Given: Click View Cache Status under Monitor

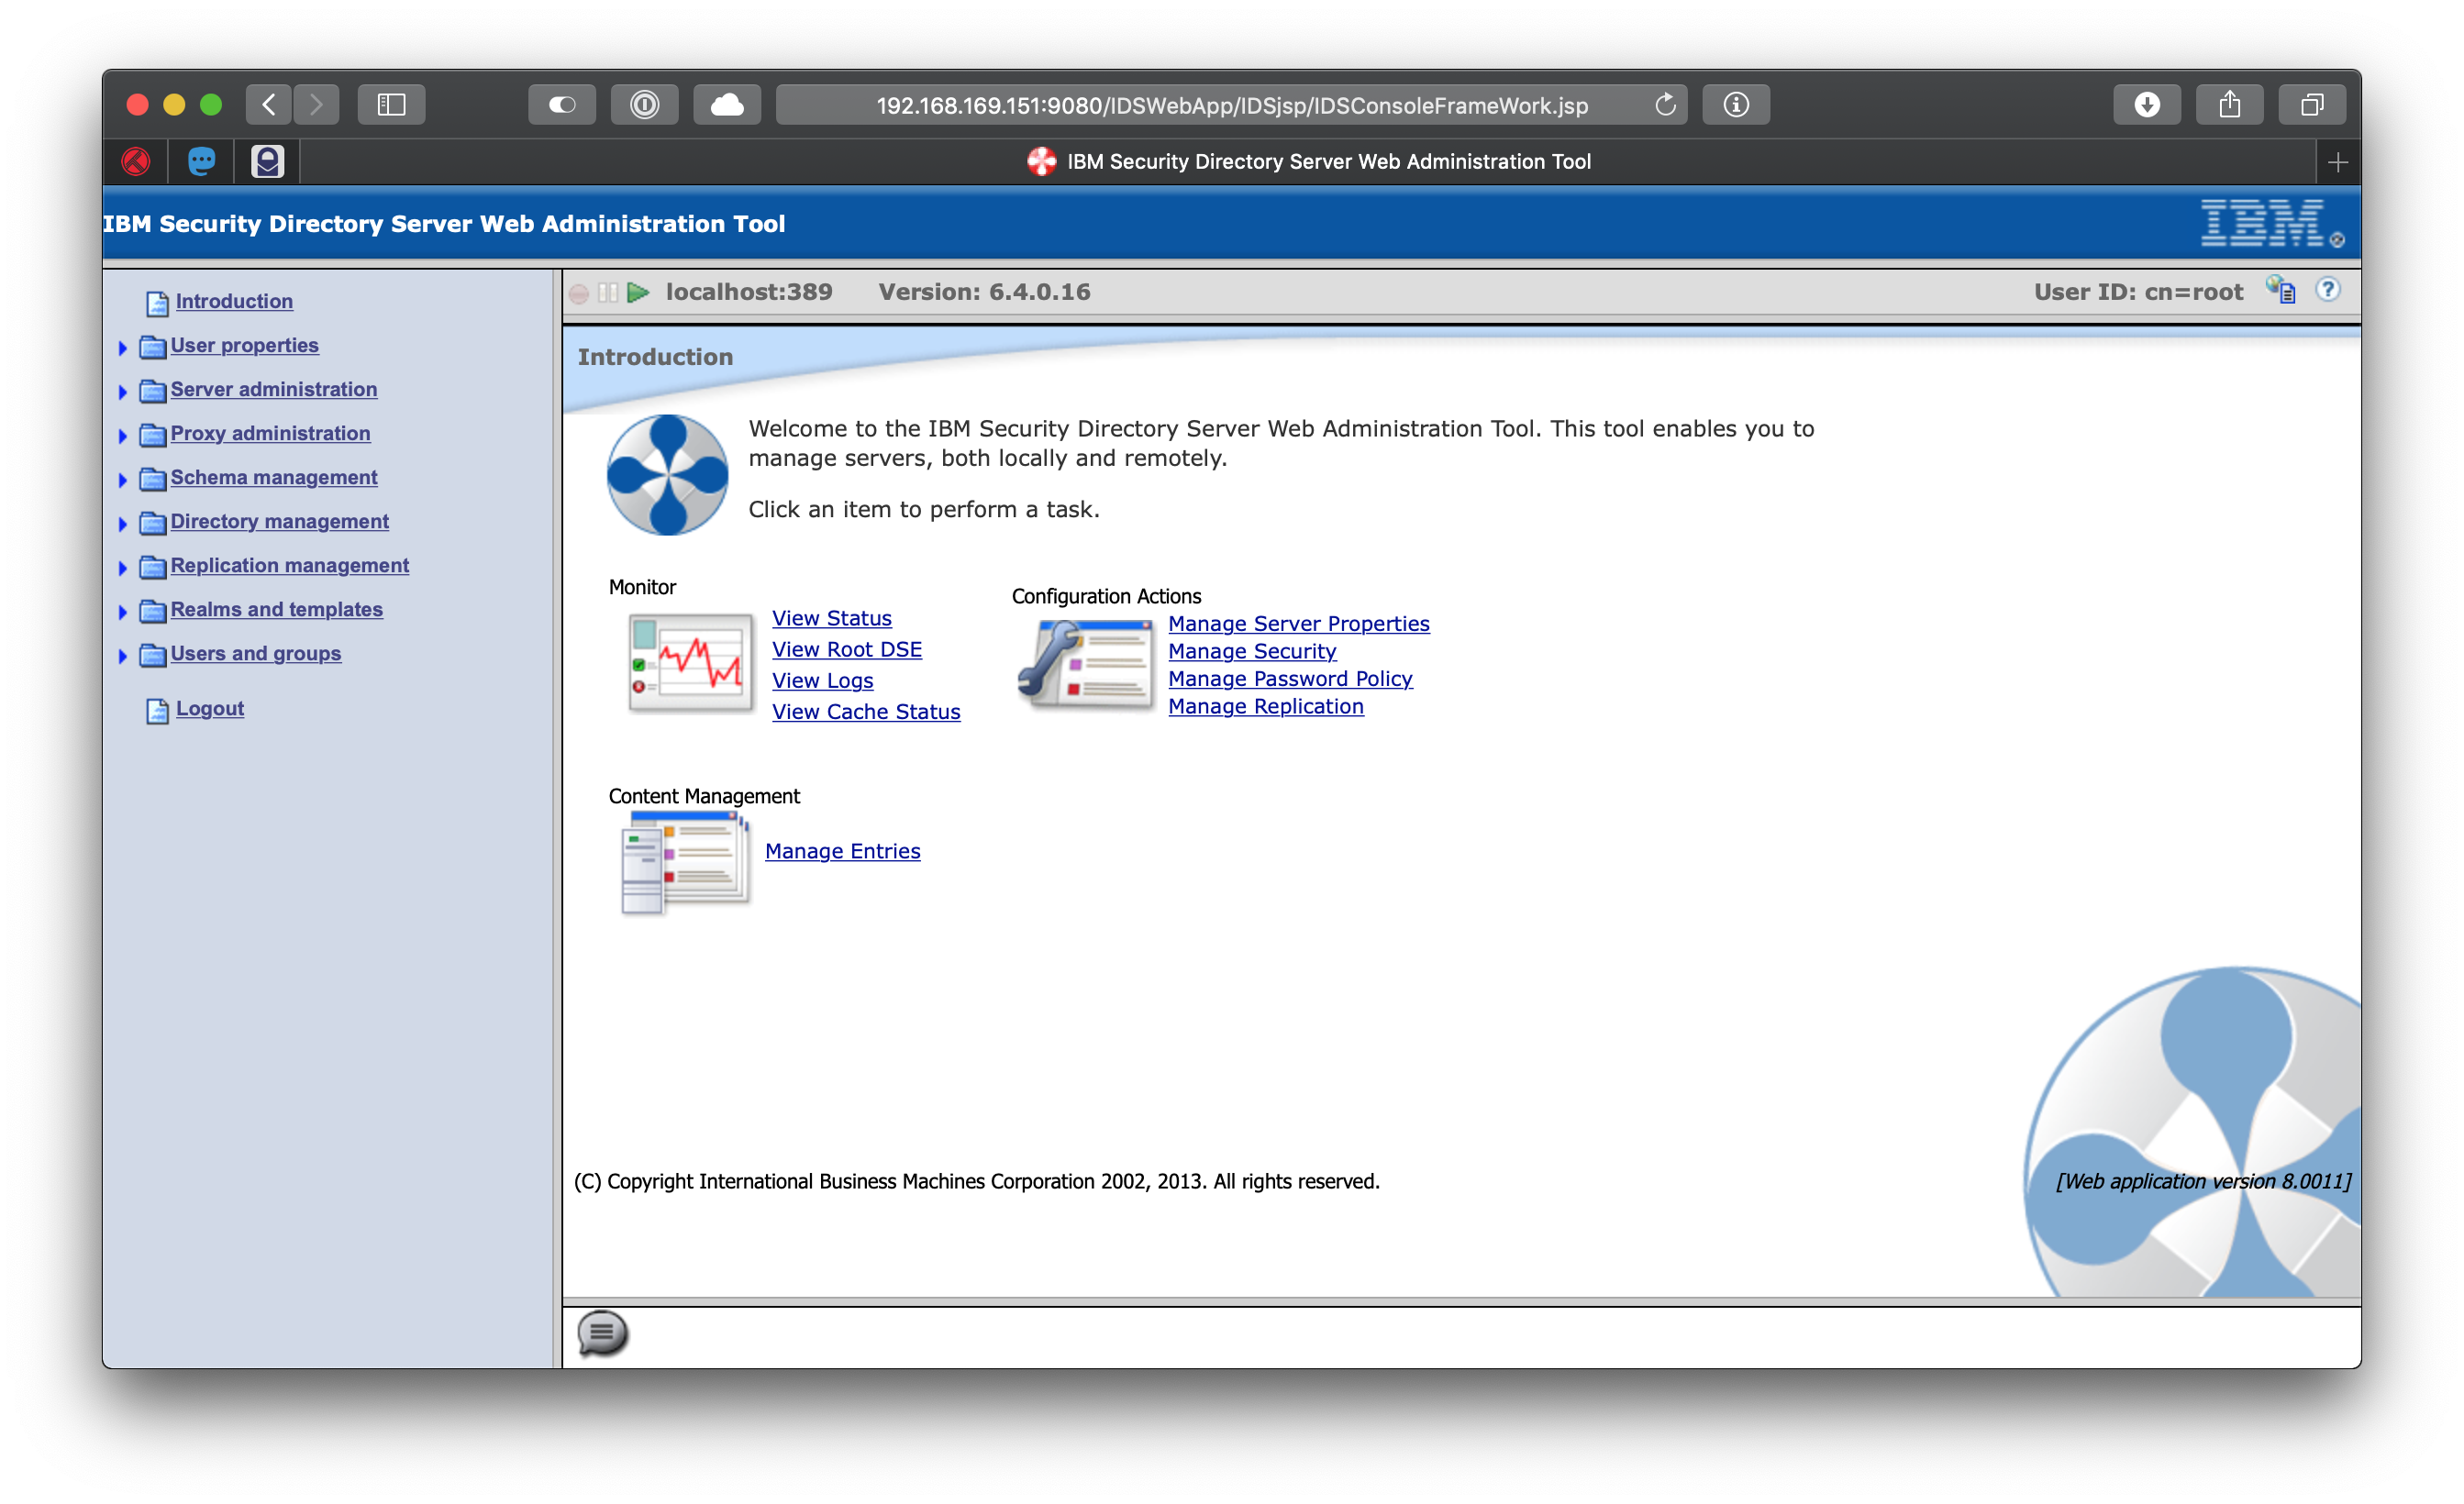Looking at the screenshot, I should [866, 711].
